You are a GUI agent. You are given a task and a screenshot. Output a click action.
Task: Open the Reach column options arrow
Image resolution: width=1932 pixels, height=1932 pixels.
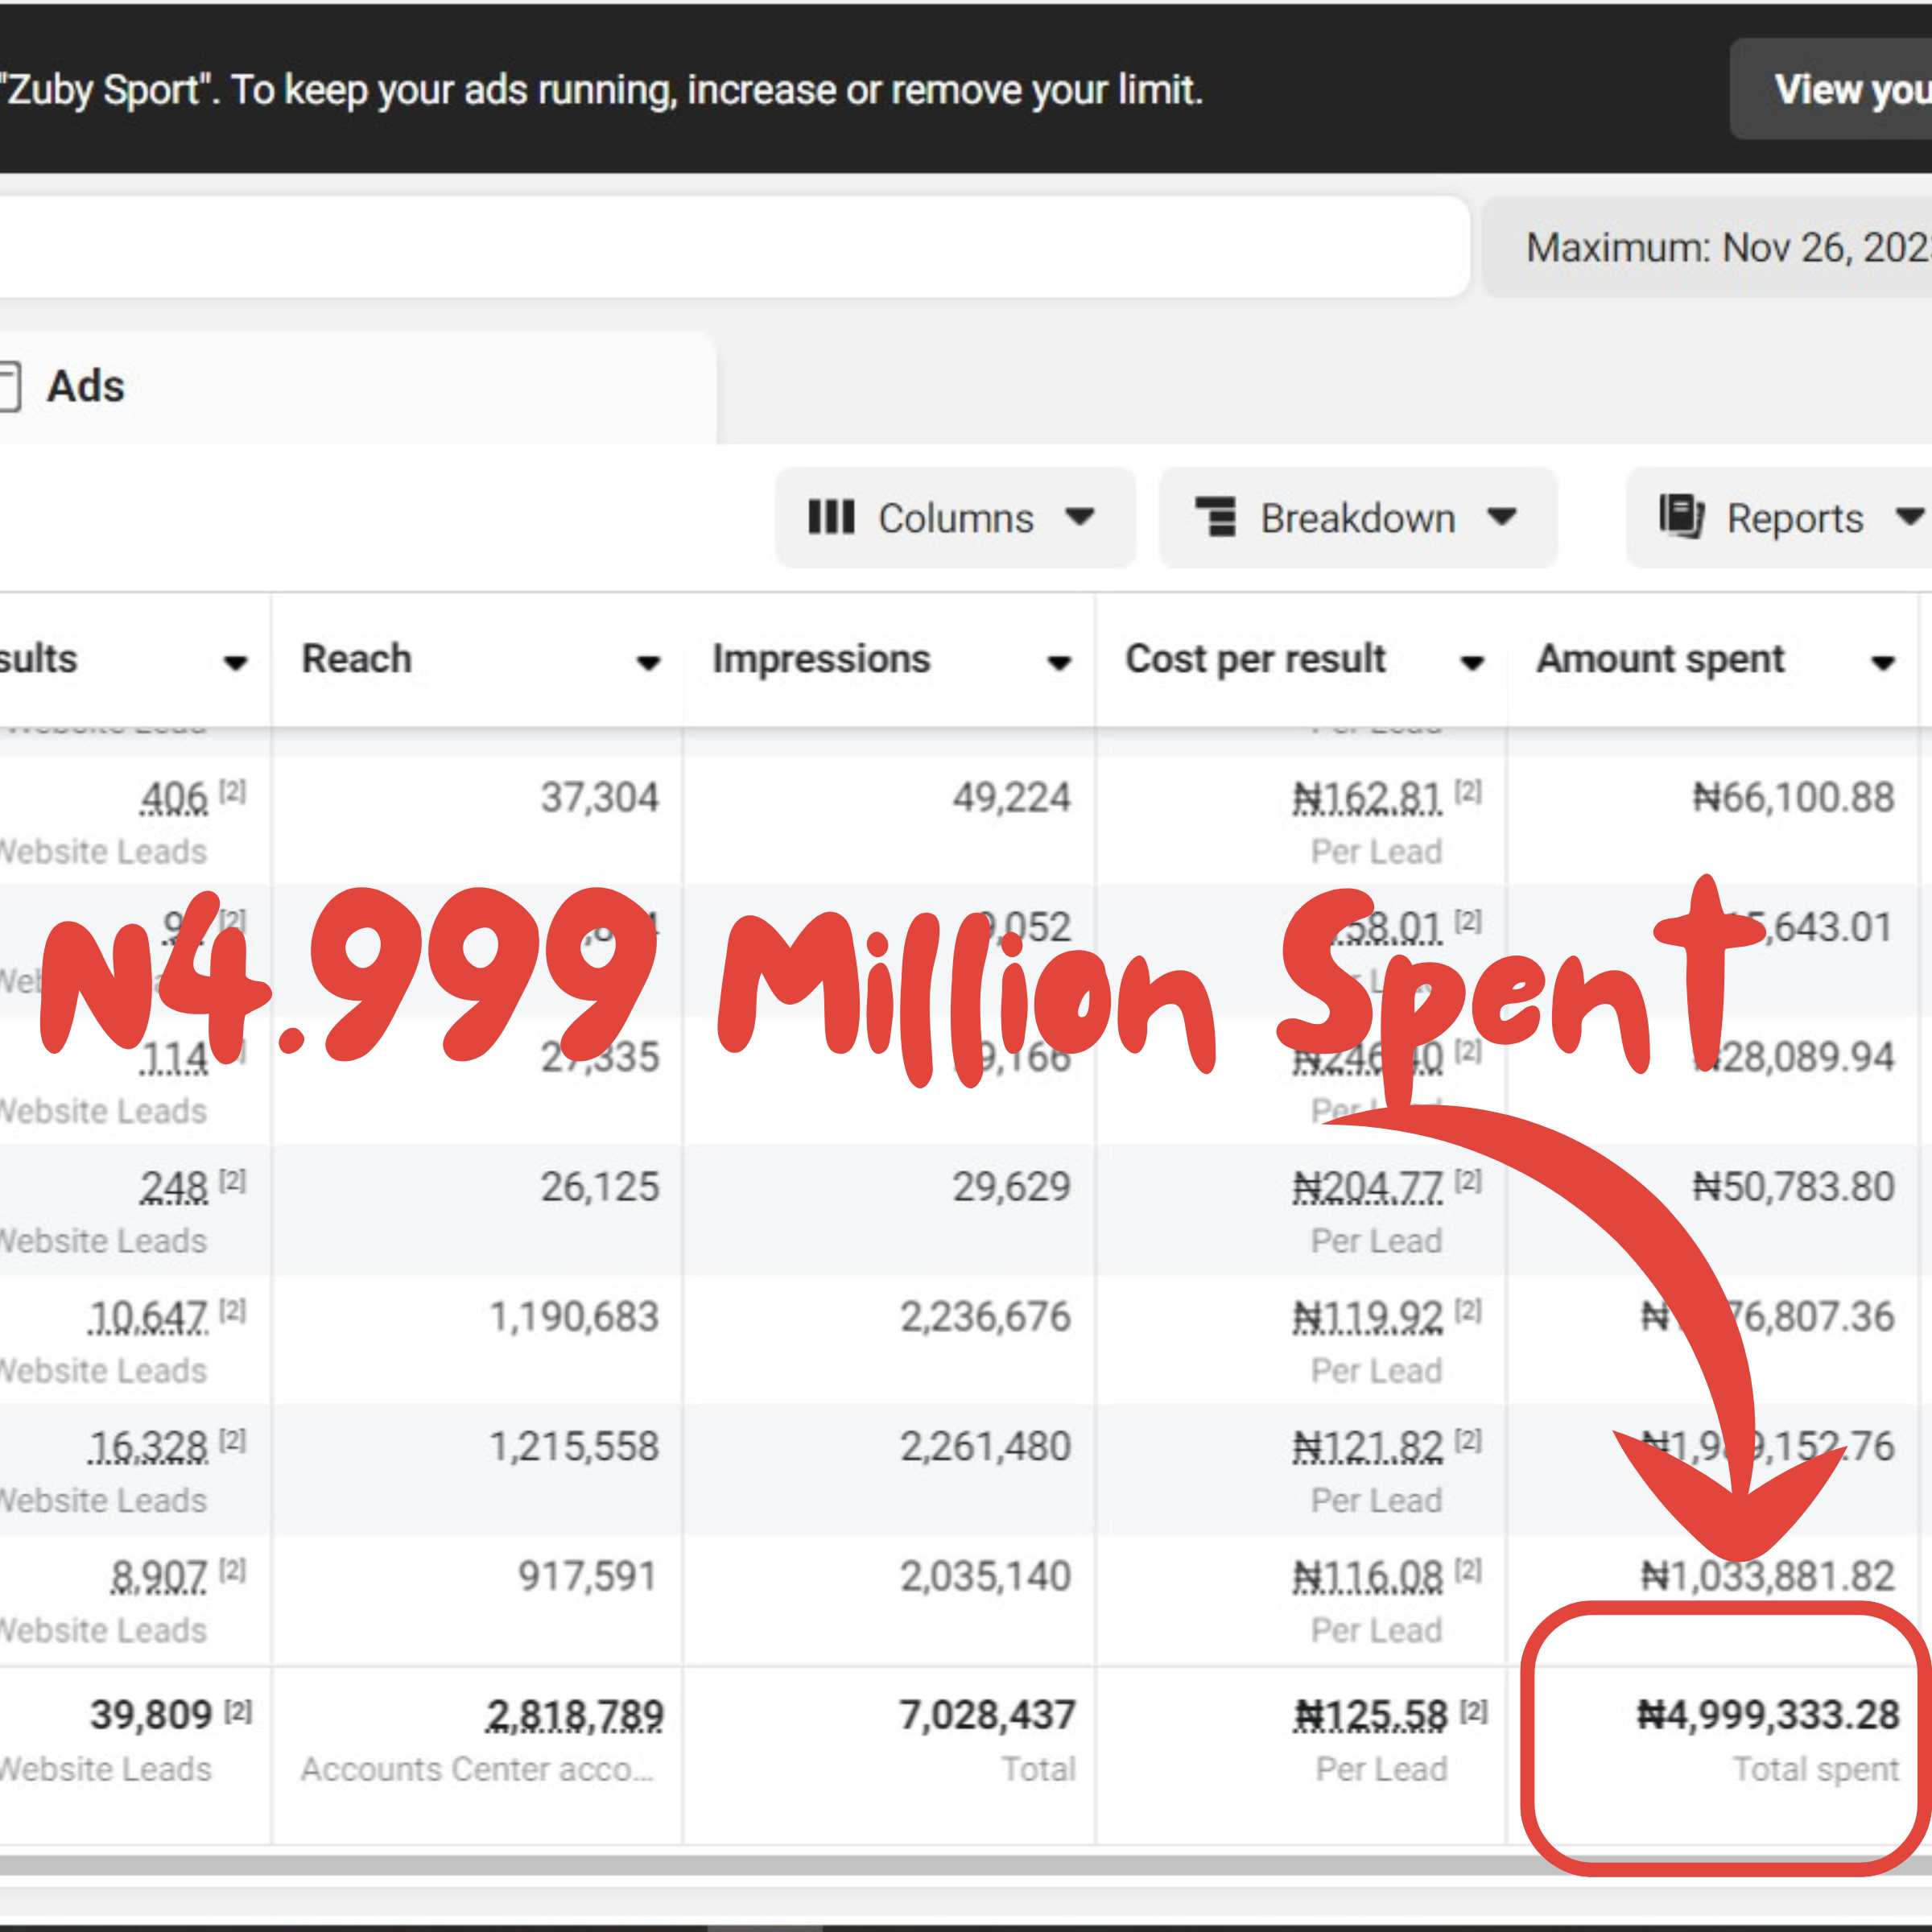pyautogui.click(x=648, y=662)
